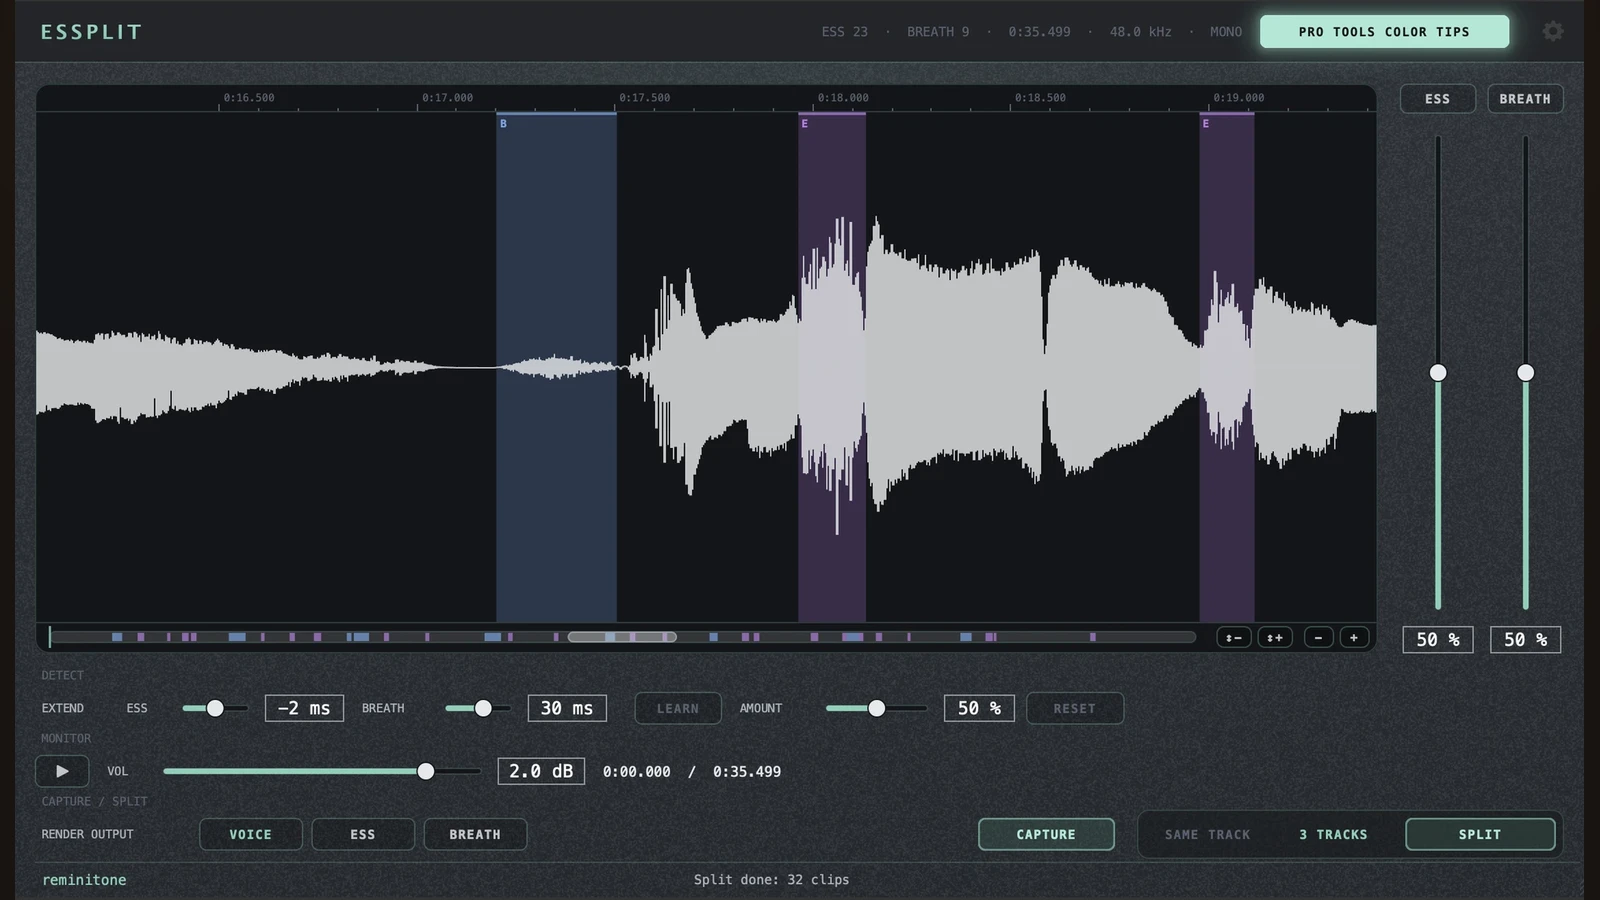The height and width of the screenshot is (900, 1600).
Task: Zoom out the timeline horizontally
Action: point(1319,638)
